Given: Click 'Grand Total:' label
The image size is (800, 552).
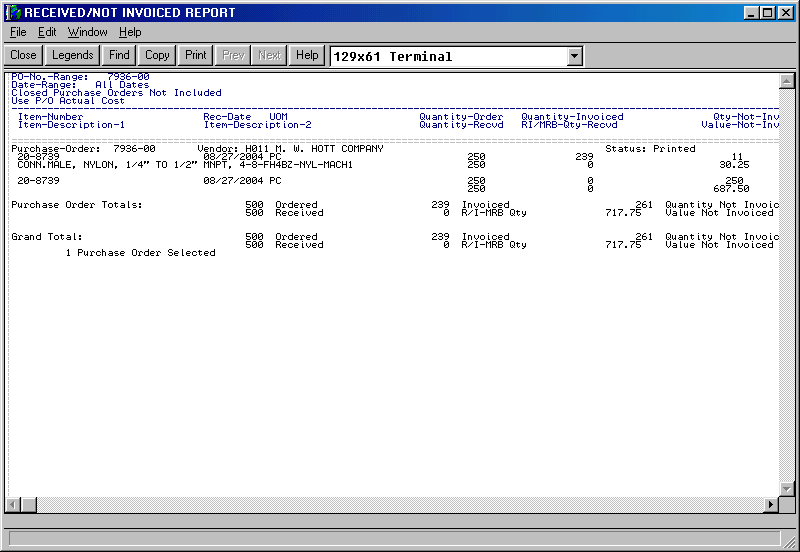Looking at the screenshot, I should pyautogui.click(x=47, y=237).
